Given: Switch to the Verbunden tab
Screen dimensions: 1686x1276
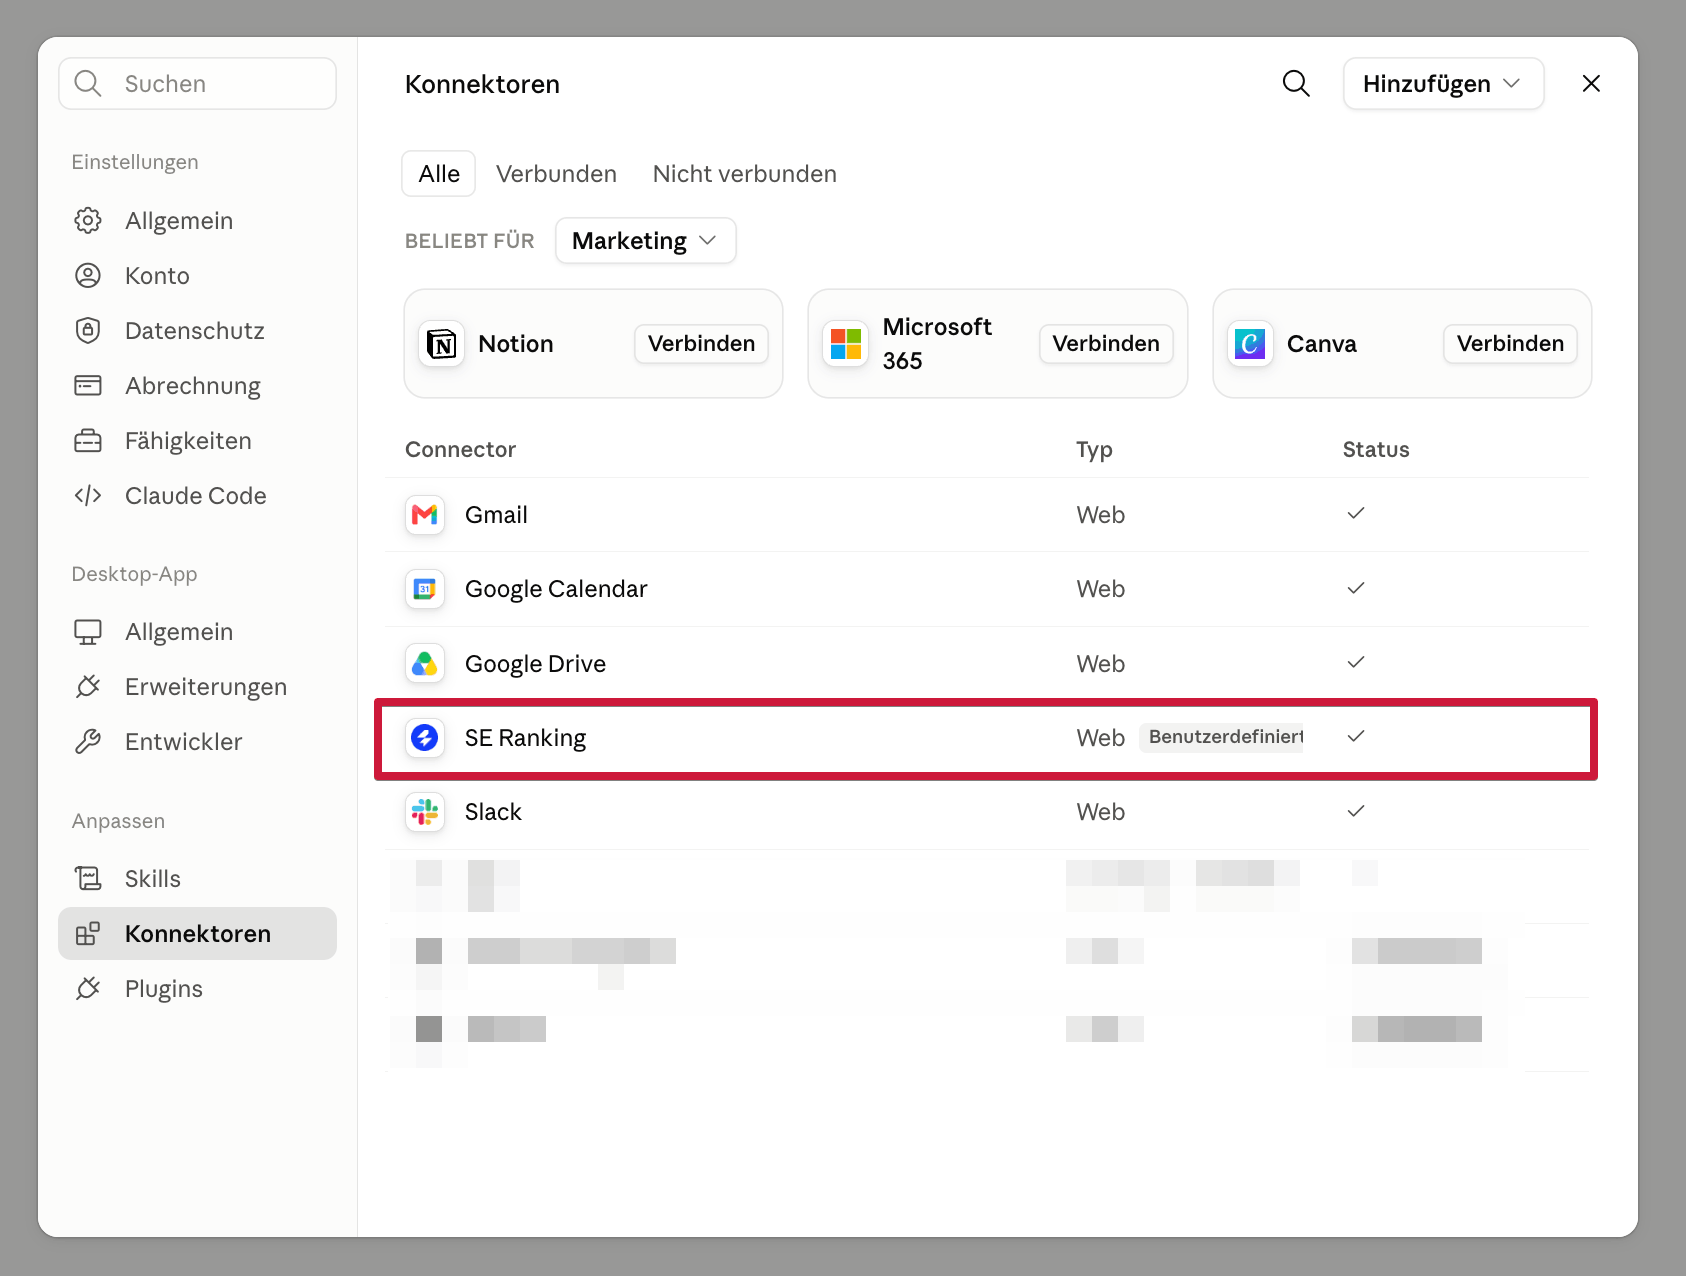Looking at the screenshot, I should pos(556,174).
